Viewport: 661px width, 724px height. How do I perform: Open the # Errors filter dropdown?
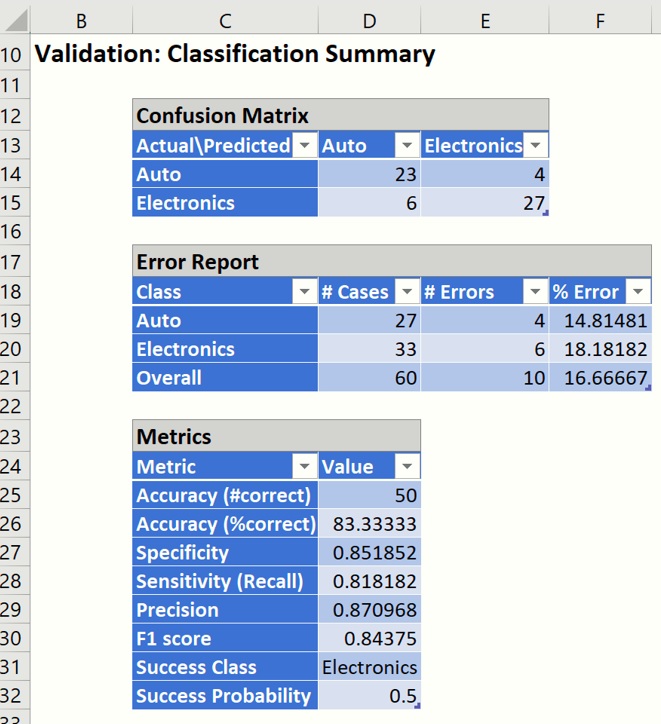535,292
